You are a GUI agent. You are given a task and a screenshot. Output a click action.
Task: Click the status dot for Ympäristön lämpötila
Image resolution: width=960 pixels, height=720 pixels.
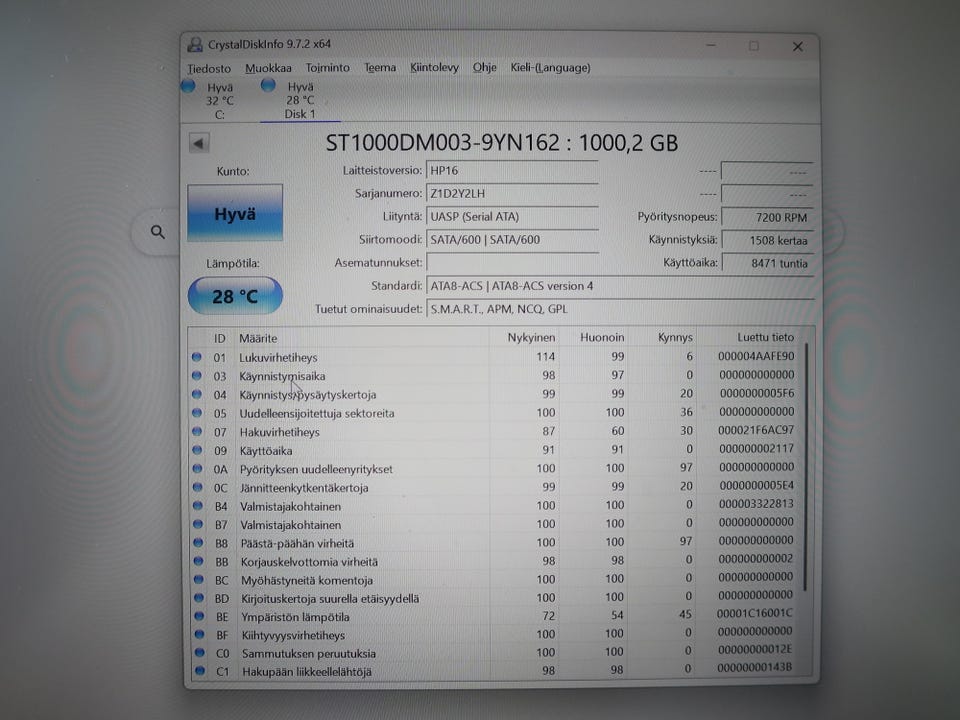click(x=199, y=616)
